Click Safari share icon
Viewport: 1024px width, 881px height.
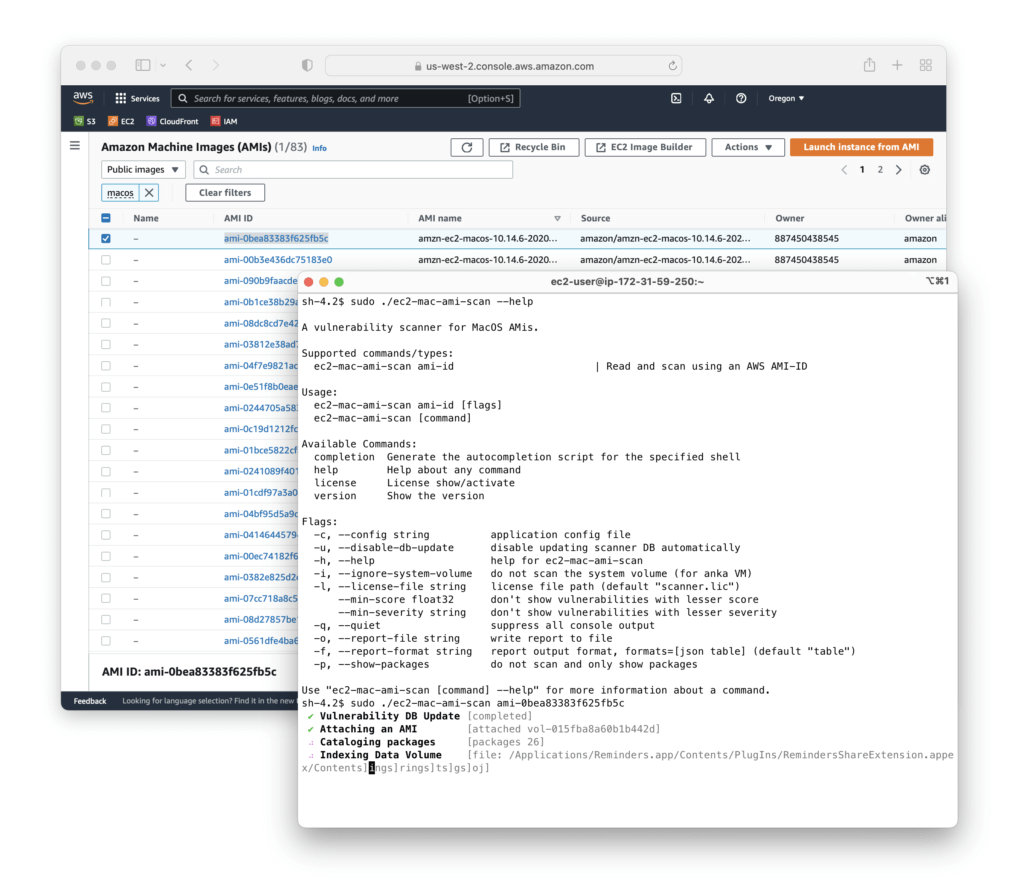click(x=869, y=65)
